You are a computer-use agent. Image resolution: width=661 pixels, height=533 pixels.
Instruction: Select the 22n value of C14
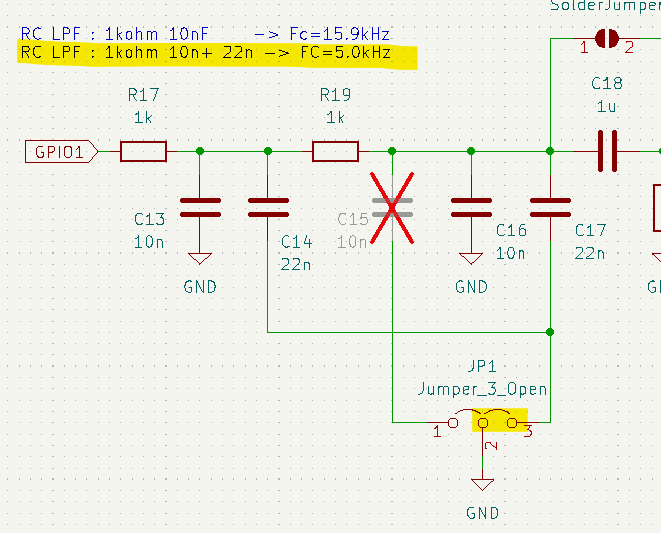(x=296, y=265)
